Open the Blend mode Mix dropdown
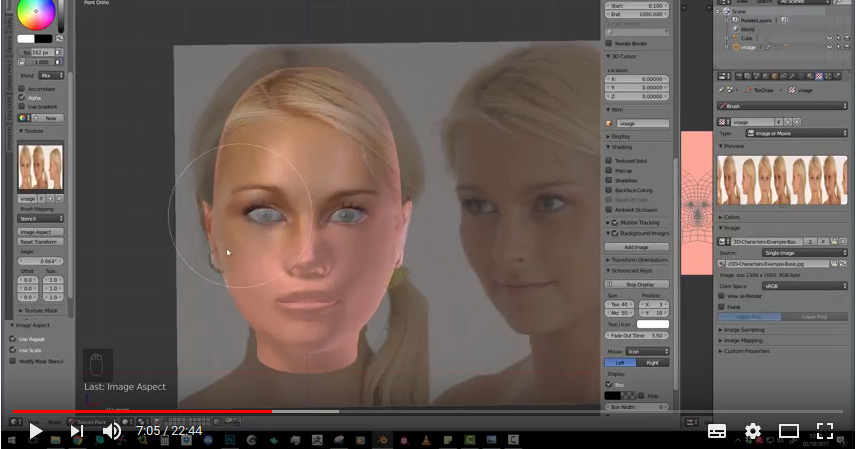This screenshot has width=856, height=449. coord(51,75)
